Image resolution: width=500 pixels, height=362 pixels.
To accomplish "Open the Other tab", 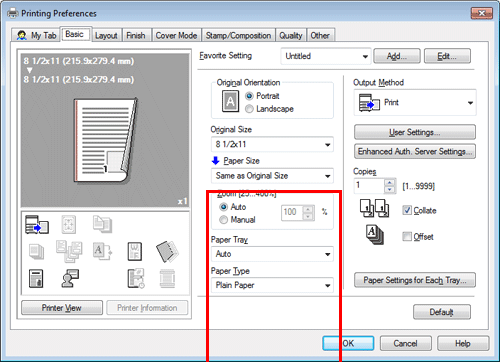I will click(320, 35).
